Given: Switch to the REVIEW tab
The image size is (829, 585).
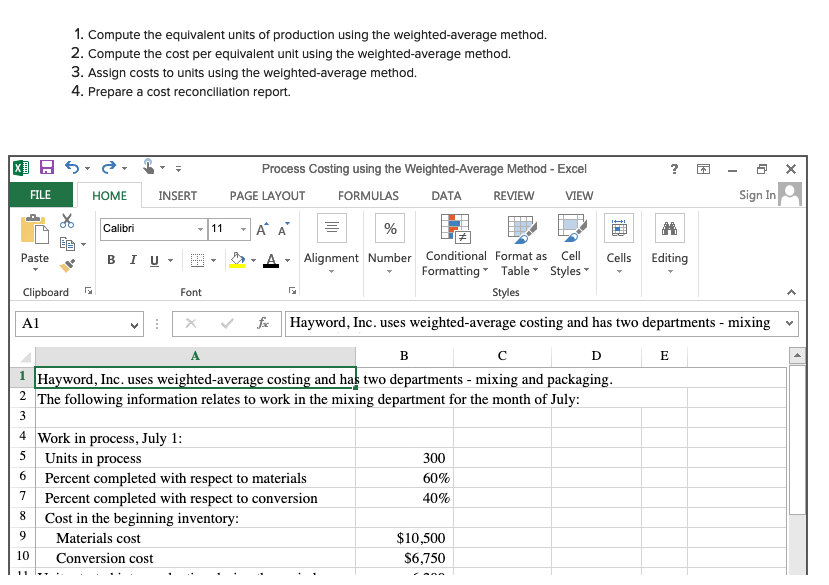Looking at the screenshot, I should pyautogui.click(x=514, y=196).
